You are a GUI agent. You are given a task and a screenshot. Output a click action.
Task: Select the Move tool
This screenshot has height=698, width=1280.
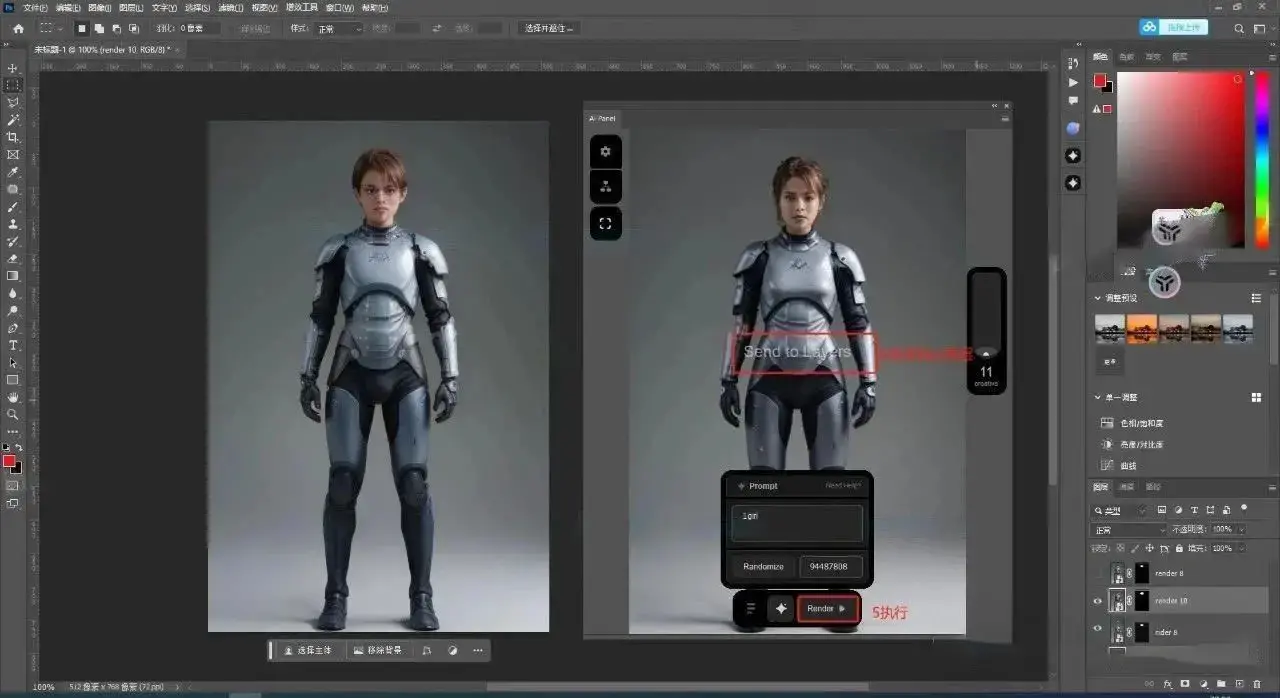(13, 68)
